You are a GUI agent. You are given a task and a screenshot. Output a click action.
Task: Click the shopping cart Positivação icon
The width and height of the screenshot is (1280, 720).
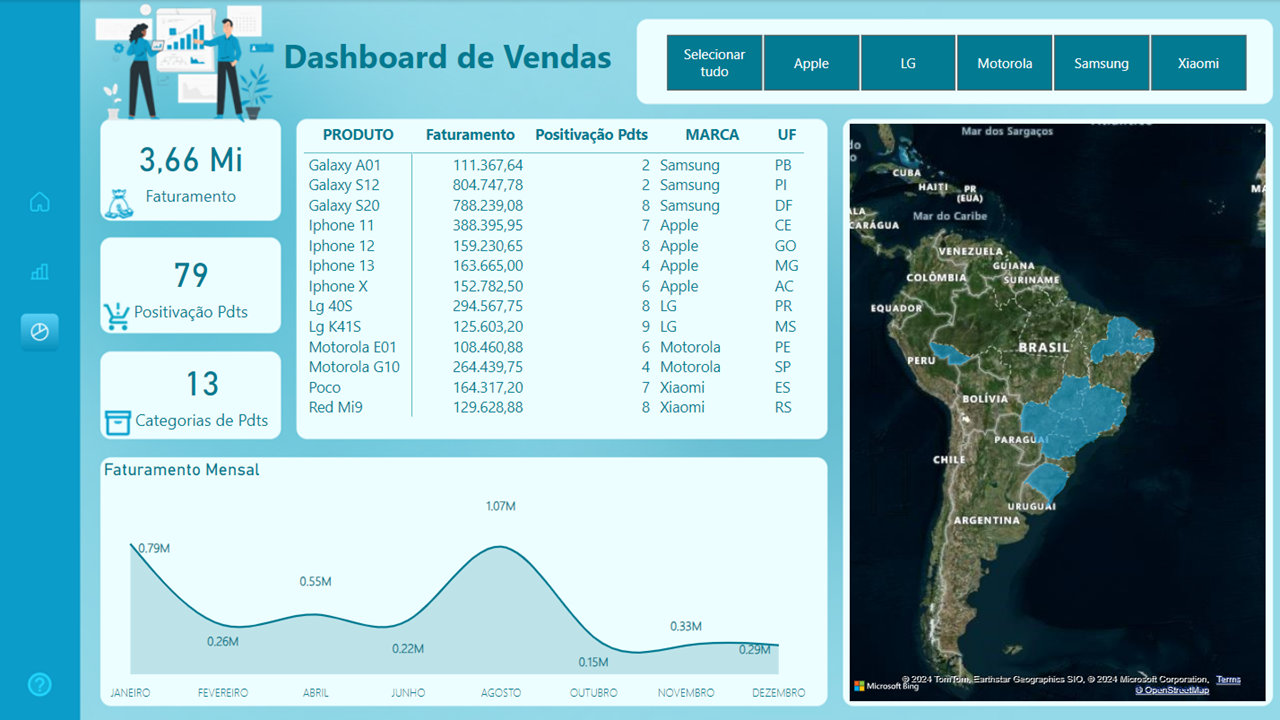click(x=116, y=316)
